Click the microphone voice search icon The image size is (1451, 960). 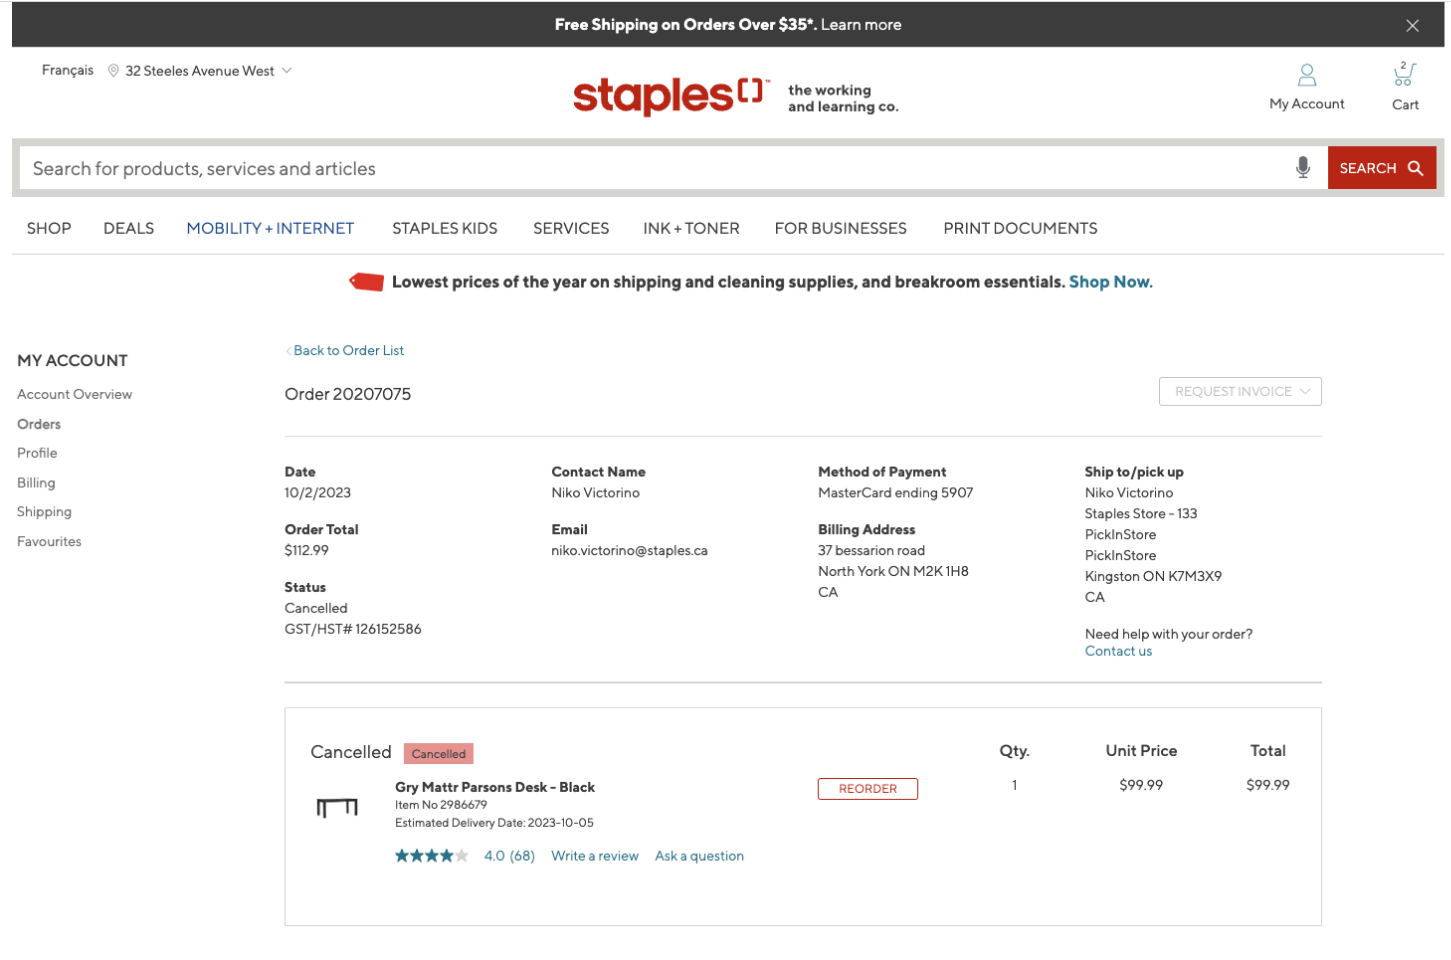[x=1303, y=168]
